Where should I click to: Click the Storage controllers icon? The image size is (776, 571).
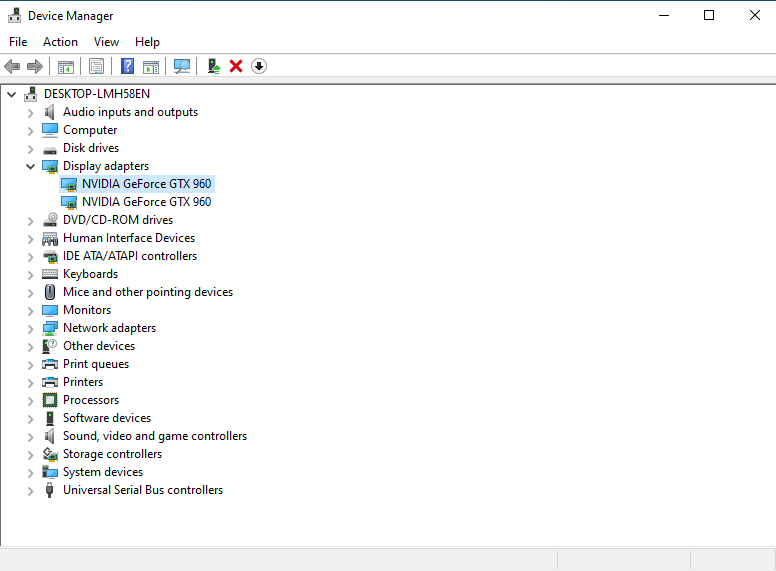pos(50,454)
